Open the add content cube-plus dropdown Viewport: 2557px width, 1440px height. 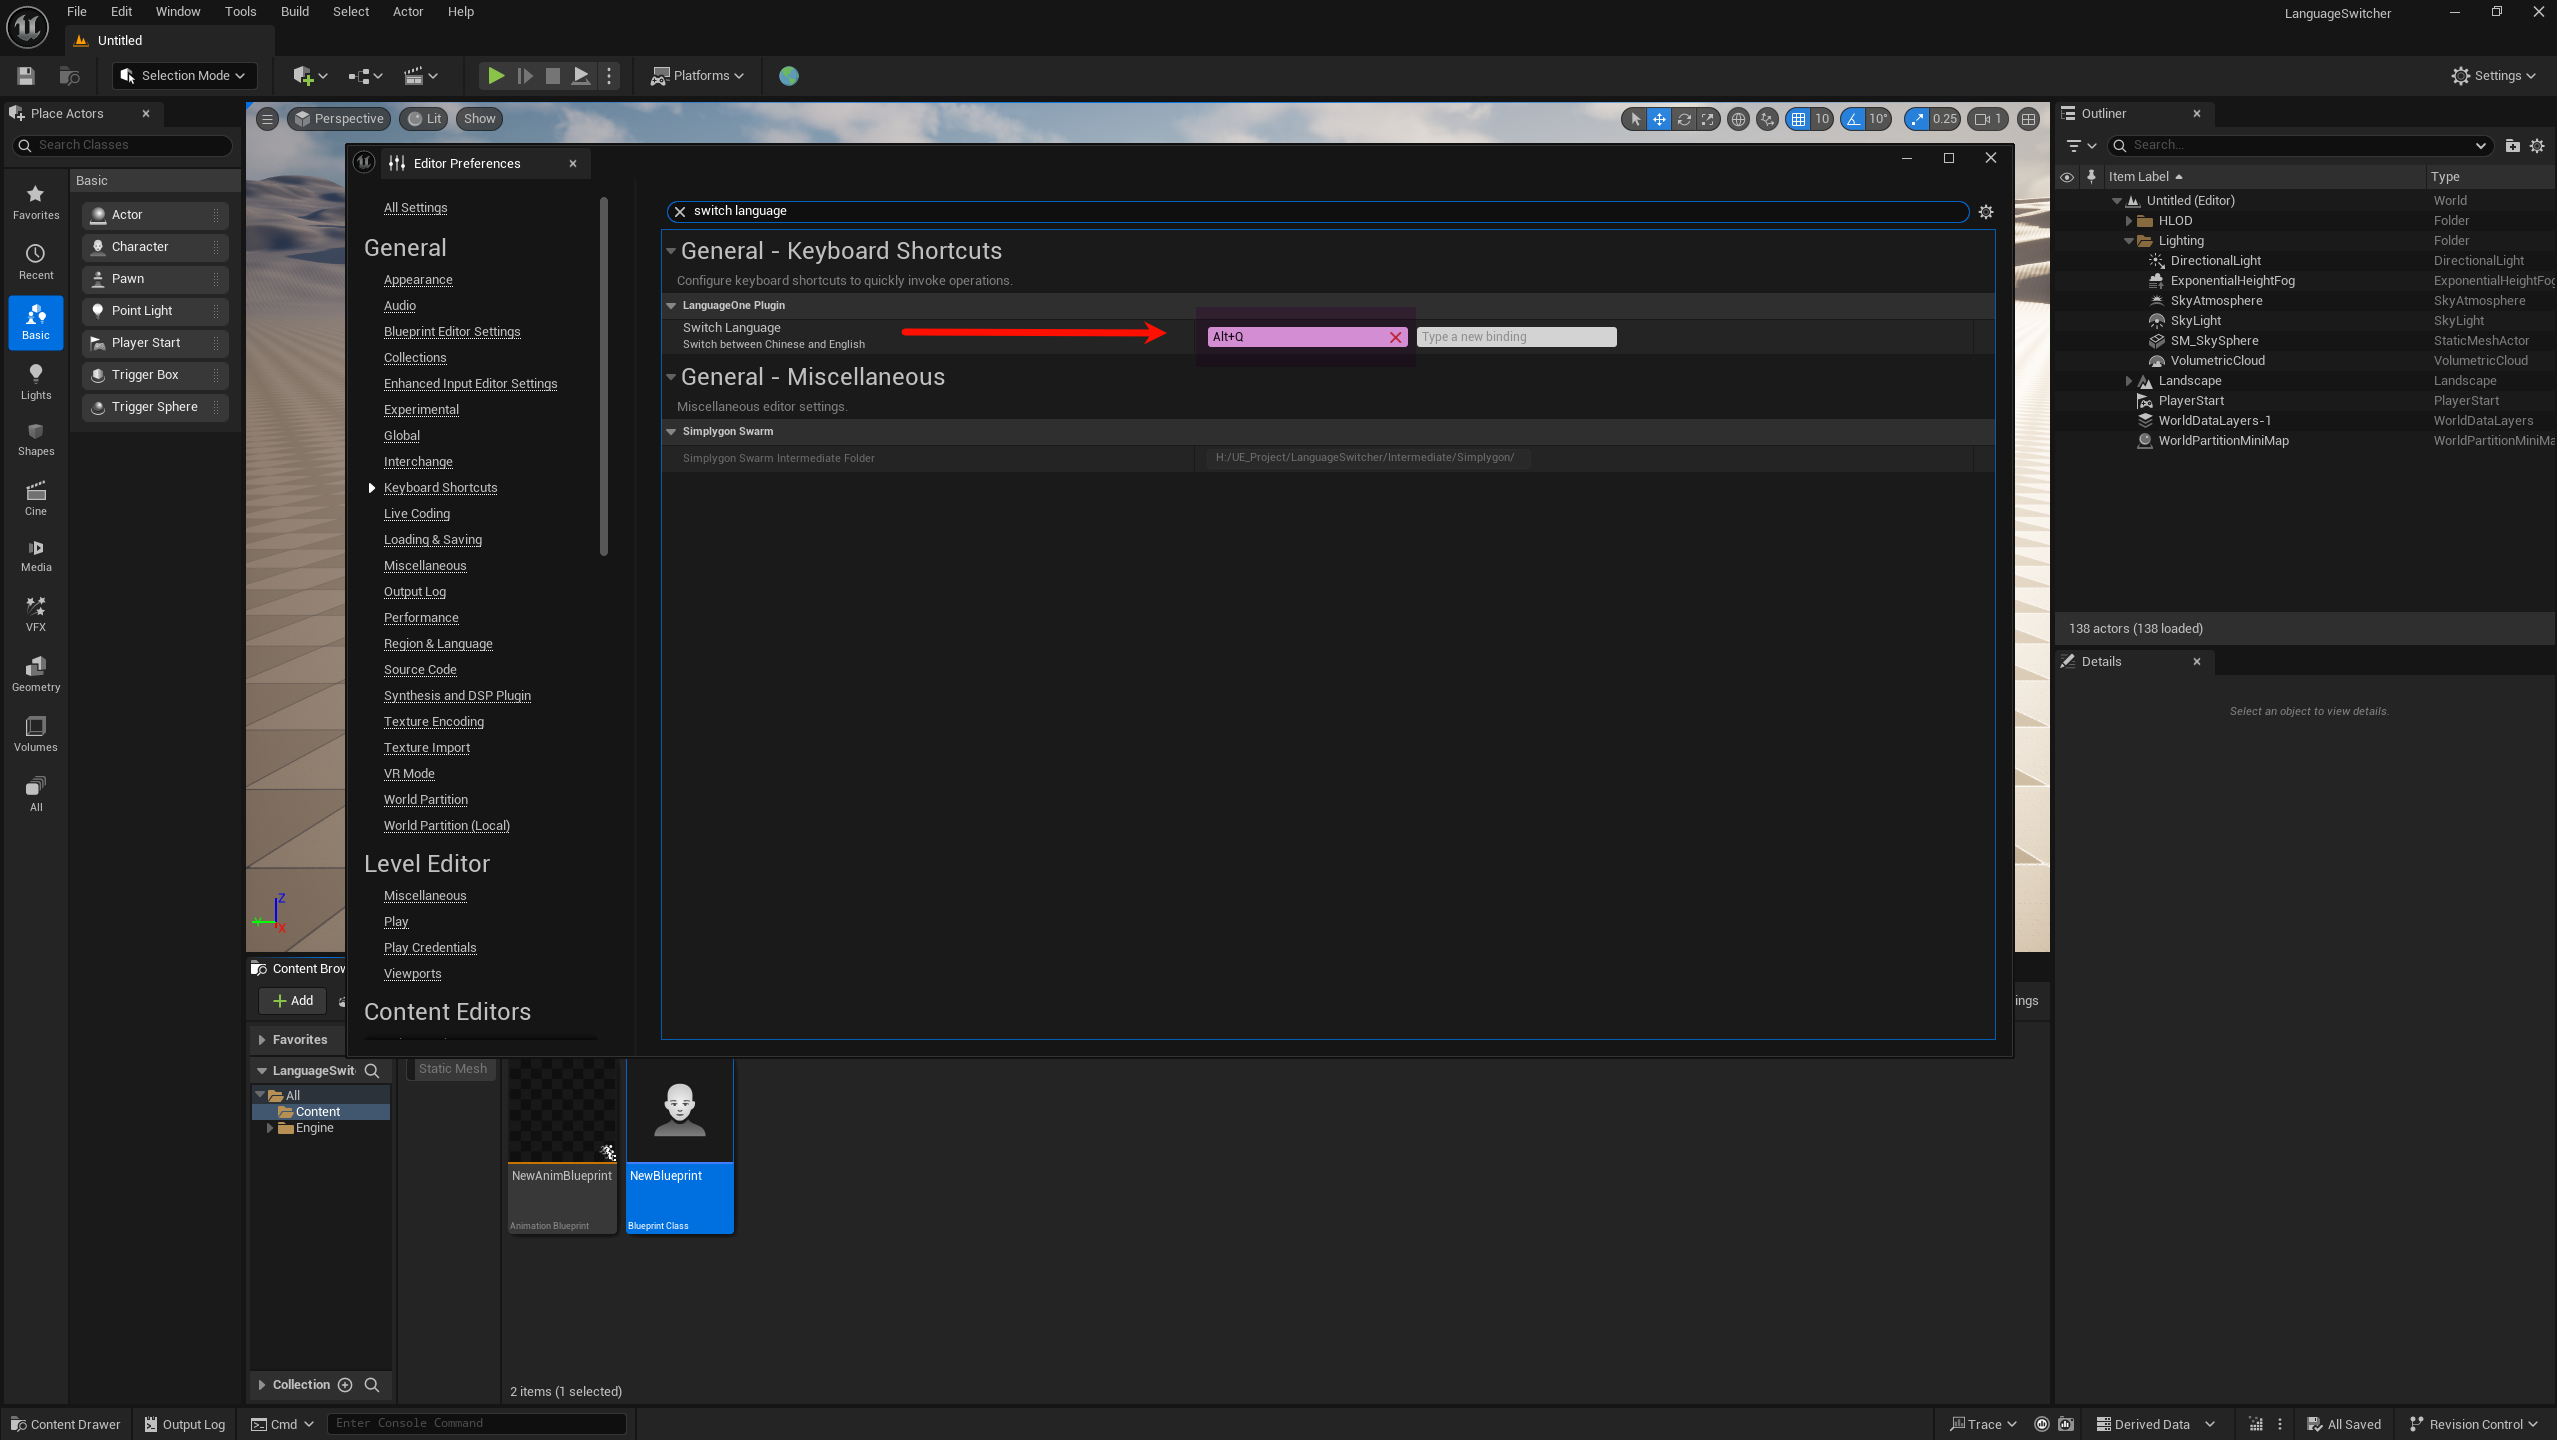click(309, 75)
